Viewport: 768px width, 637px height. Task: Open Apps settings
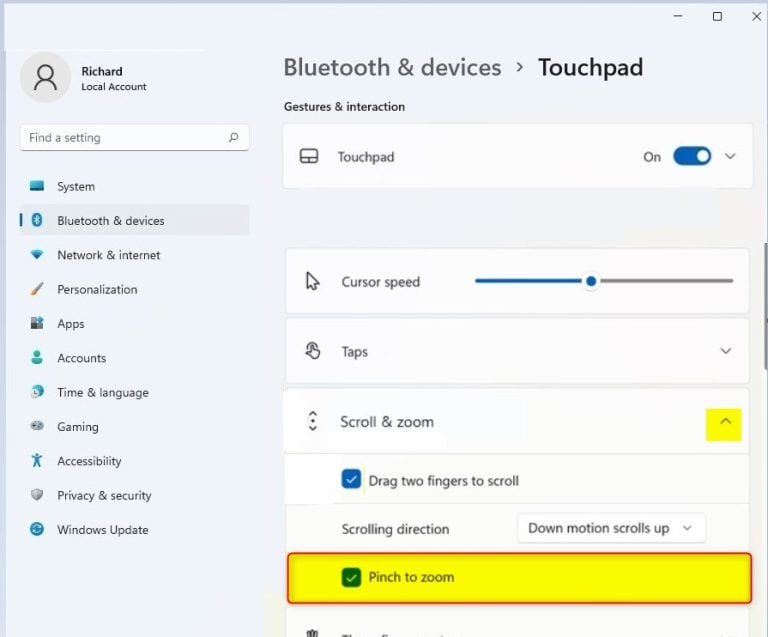click(x=135, y=323)
